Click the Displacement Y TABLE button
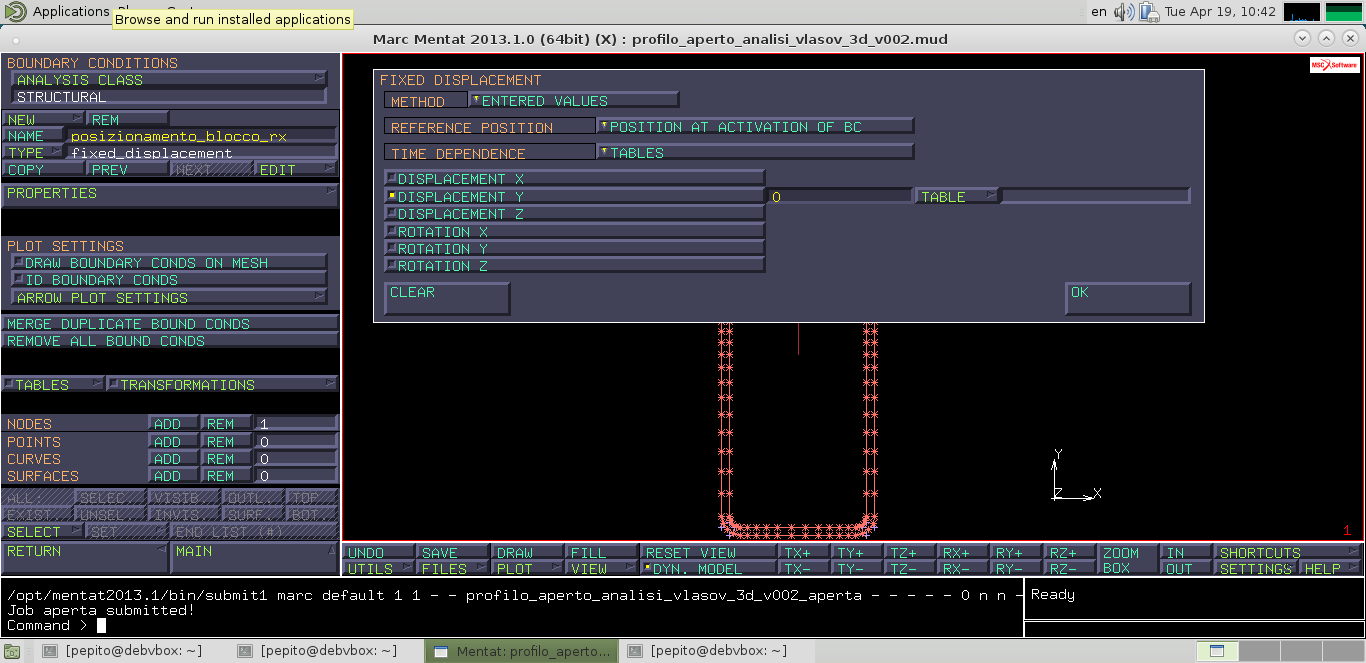The width and height of the screenshot is (1366, 663). click(957, 196)
